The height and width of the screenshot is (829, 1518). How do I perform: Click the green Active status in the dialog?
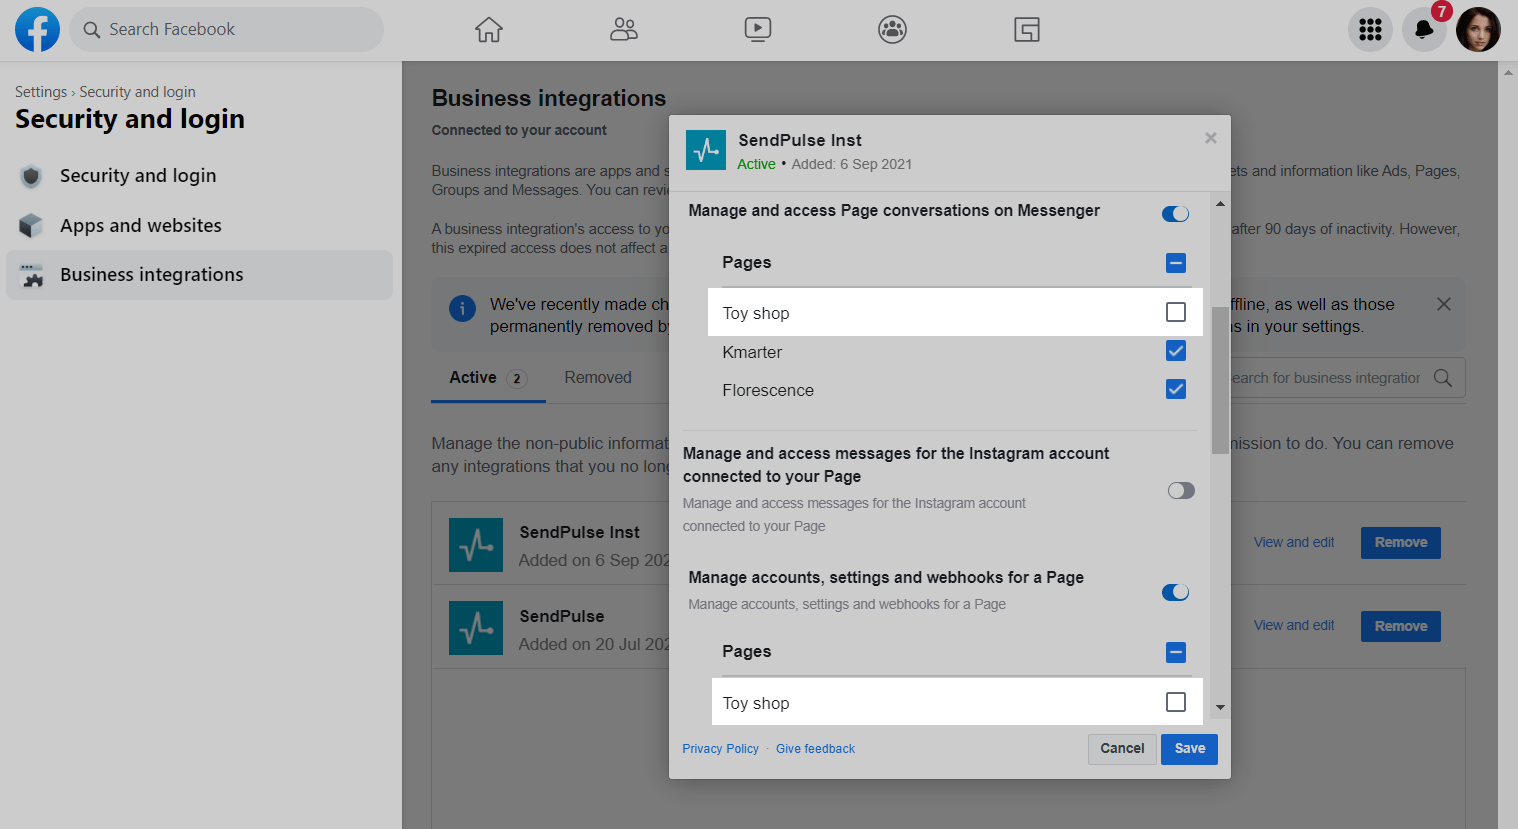[756, 164]
